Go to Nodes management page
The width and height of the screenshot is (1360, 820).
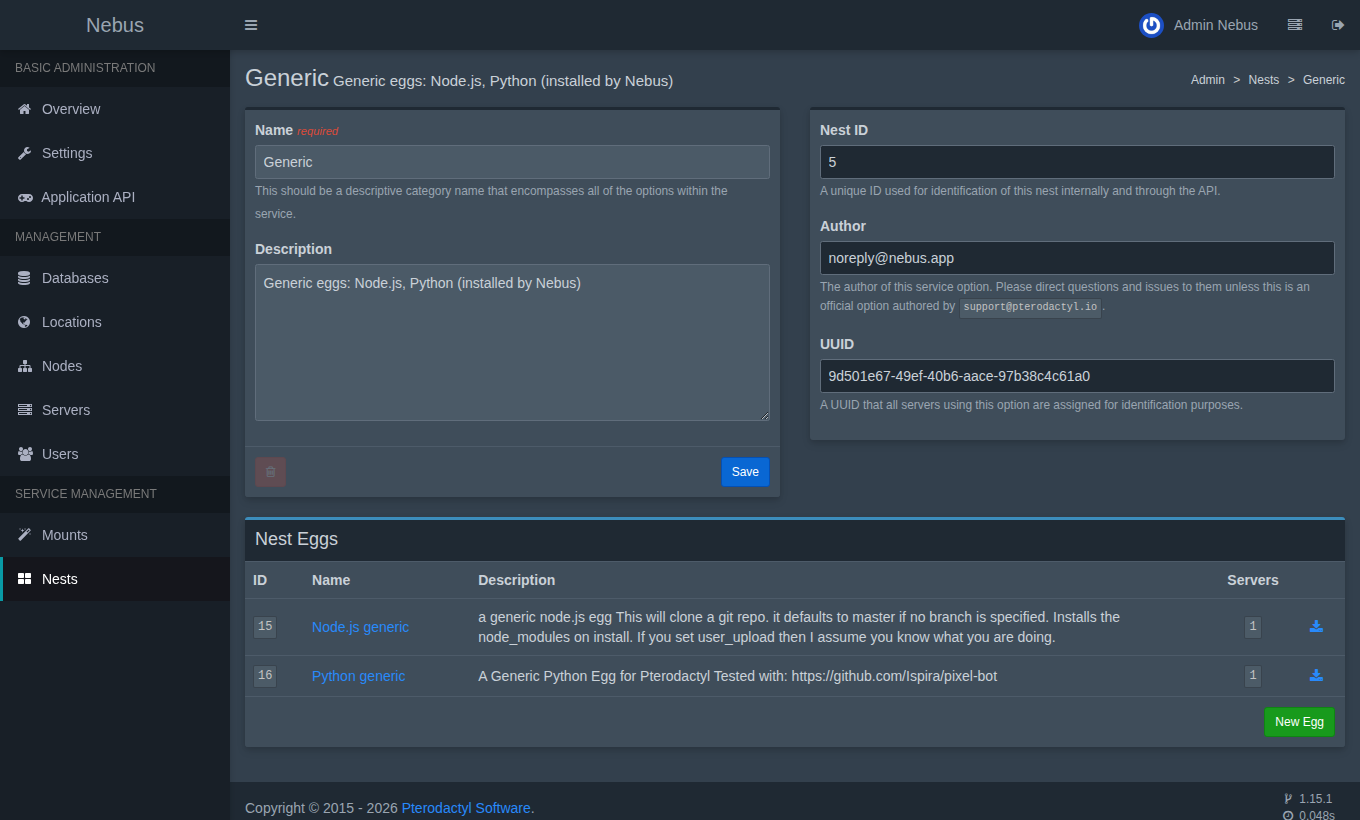(x=115, y=366)
